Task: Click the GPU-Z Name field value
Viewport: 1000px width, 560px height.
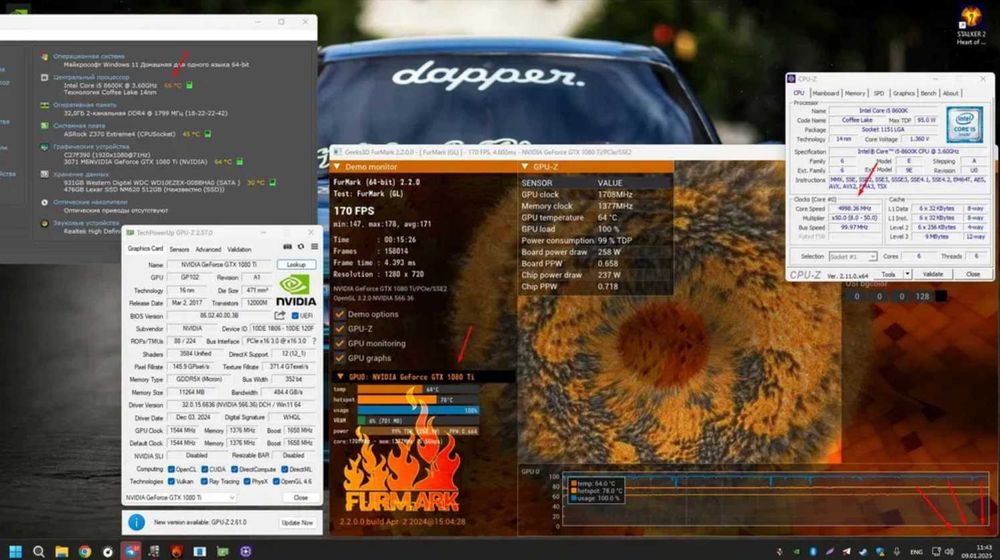Action: pyautogui.click(x=220, y=265)
